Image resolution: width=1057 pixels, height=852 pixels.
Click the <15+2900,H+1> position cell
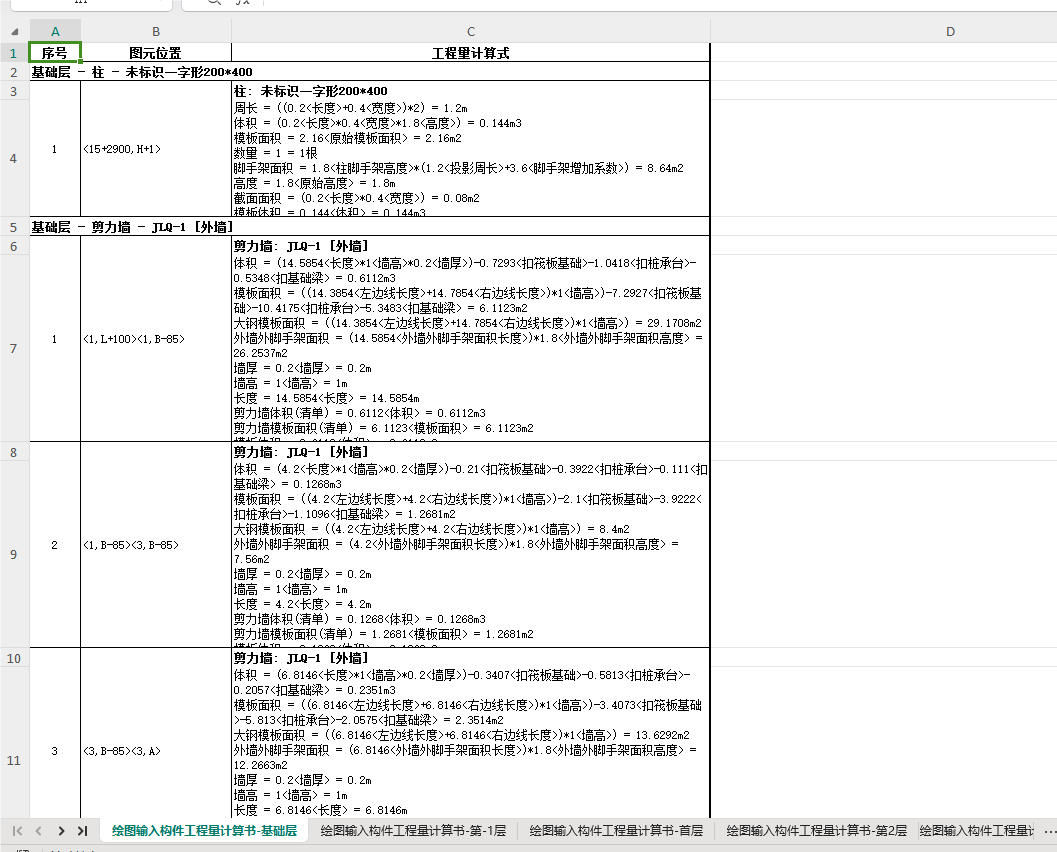click(156, 149)
